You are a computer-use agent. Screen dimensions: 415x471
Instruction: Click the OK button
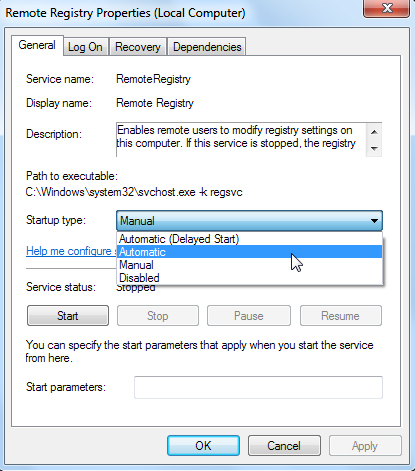203,446
